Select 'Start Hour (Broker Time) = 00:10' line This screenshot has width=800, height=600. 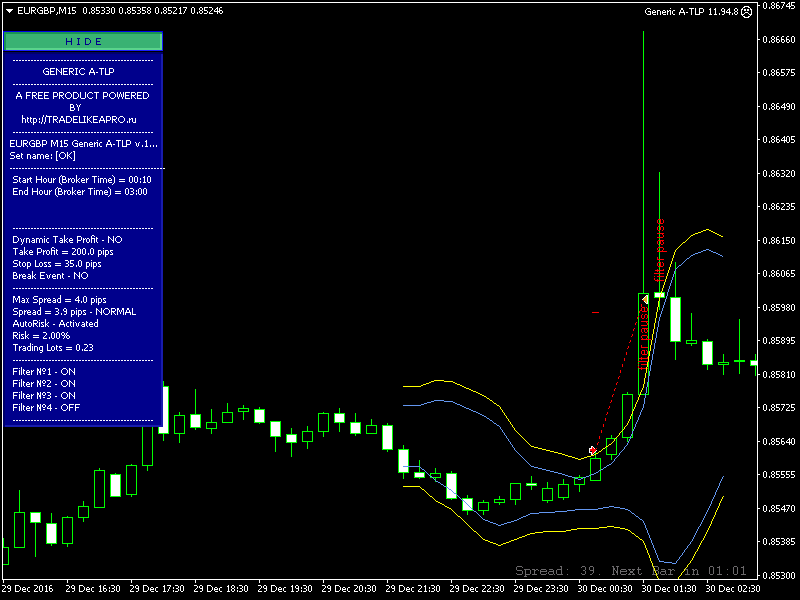[x=82, y=180]
